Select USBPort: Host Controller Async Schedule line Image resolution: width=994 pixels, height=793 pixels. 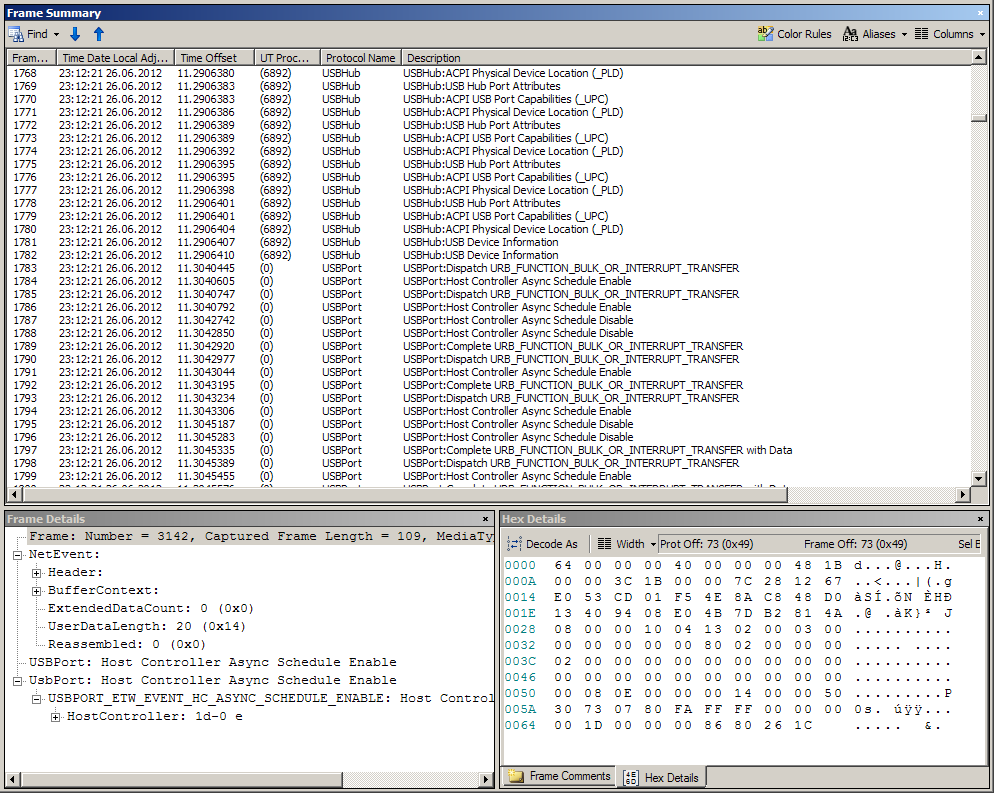[212, 662]
